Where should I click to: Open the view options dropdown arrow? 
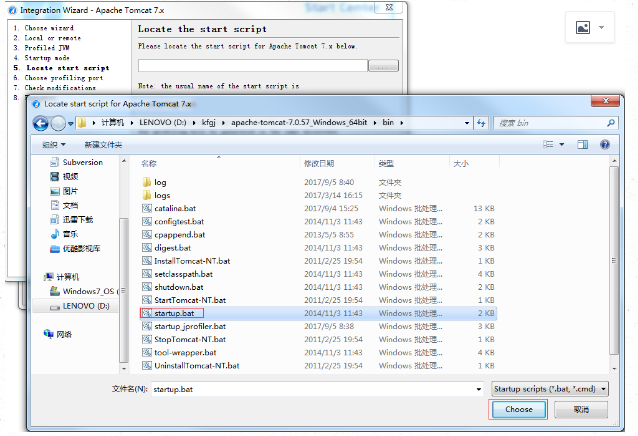pyautogui.click(x=562, y=144)
